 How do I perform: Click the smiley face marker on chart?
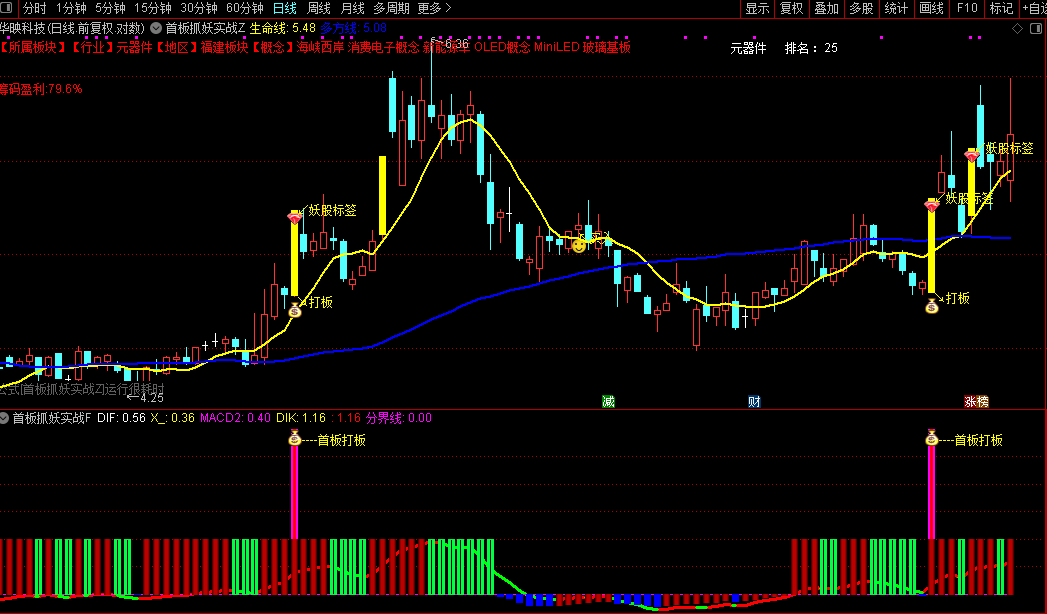579,245
